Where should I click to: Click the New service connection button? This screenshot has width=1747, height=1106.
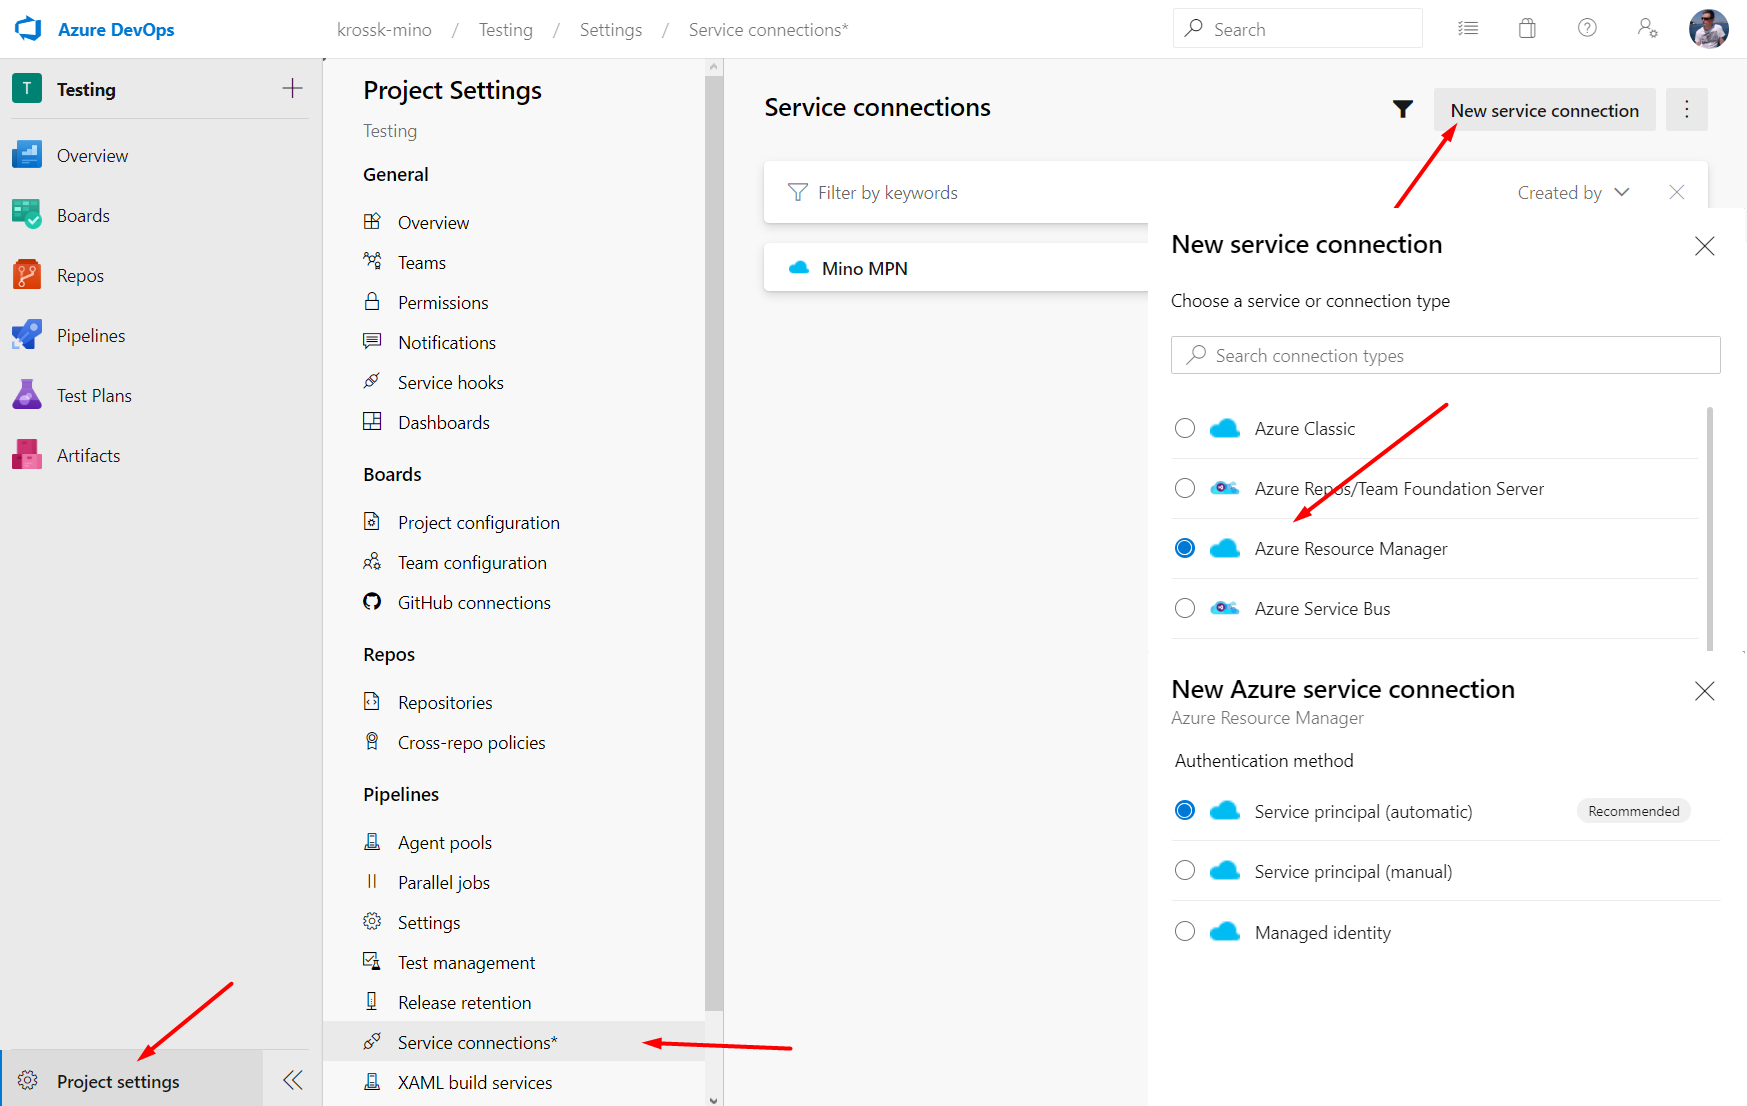(1544, 110)
